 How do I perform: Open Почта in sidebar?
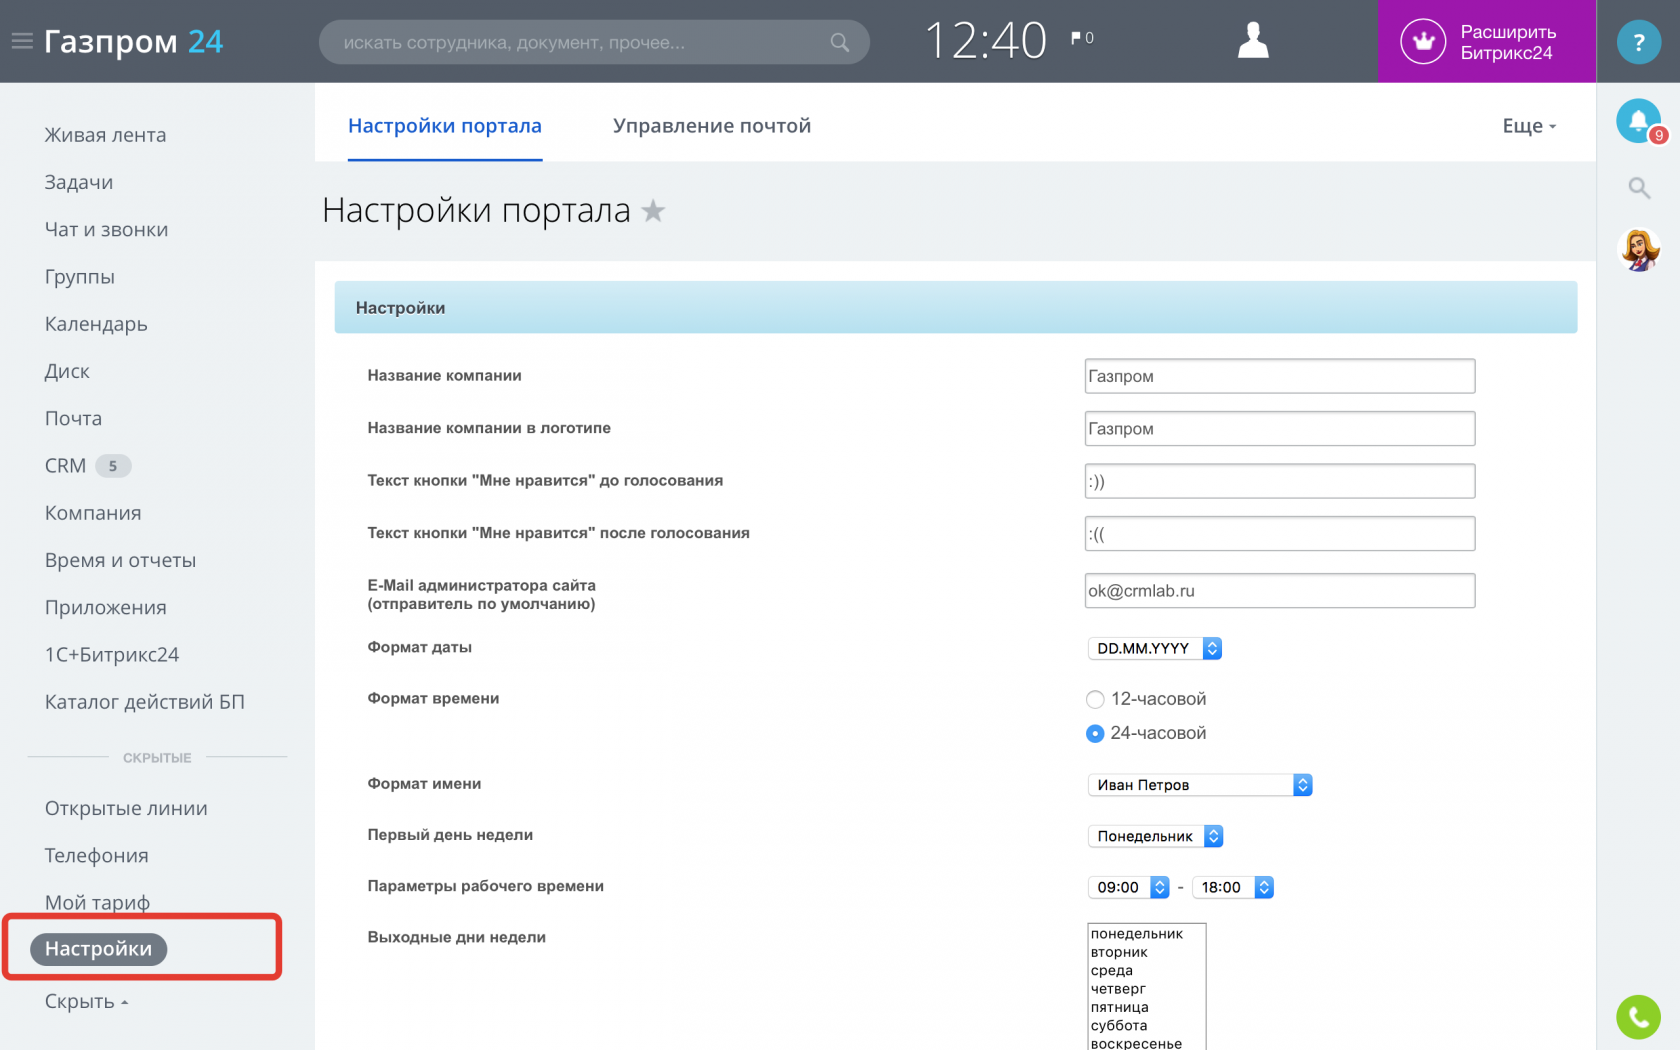tap(73, 418)
